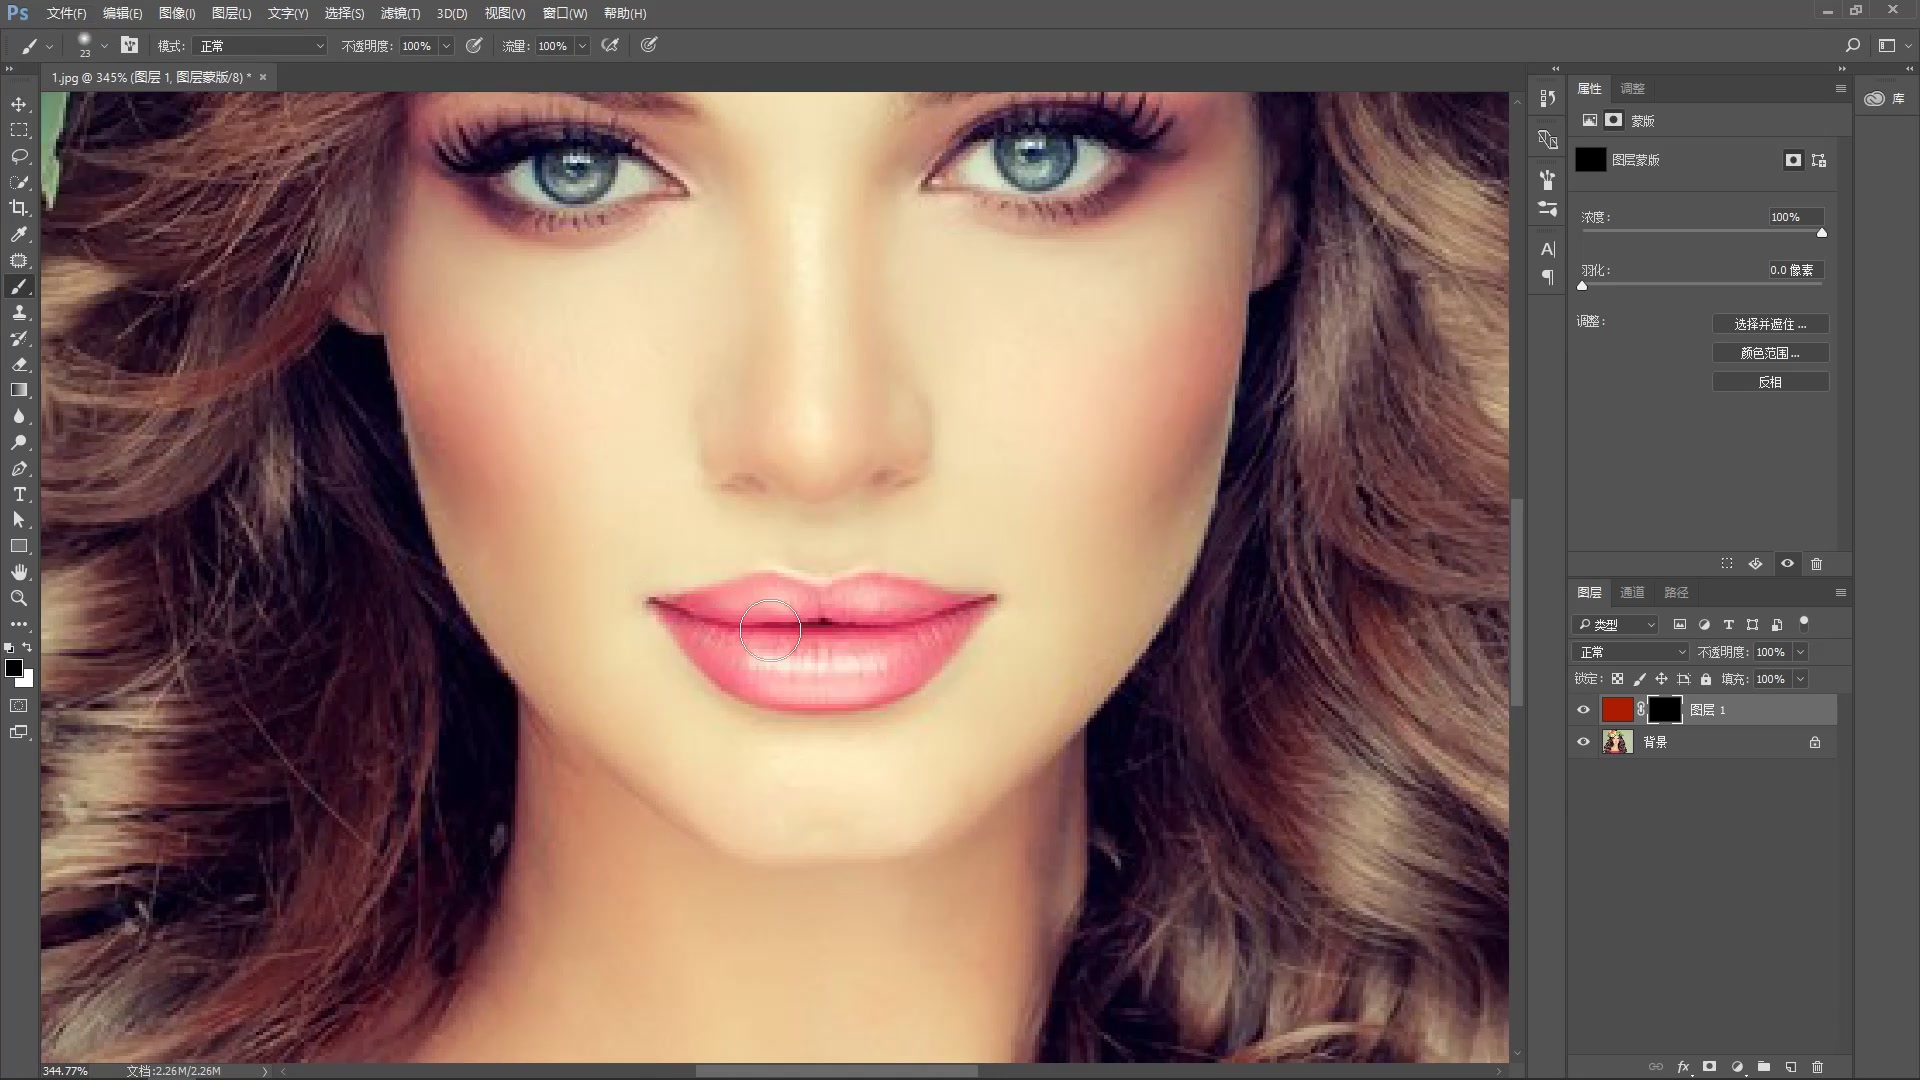Enable airbrush build-up effect icon
Viewport: 1920px width, 1080px height.
coord(610,45)
